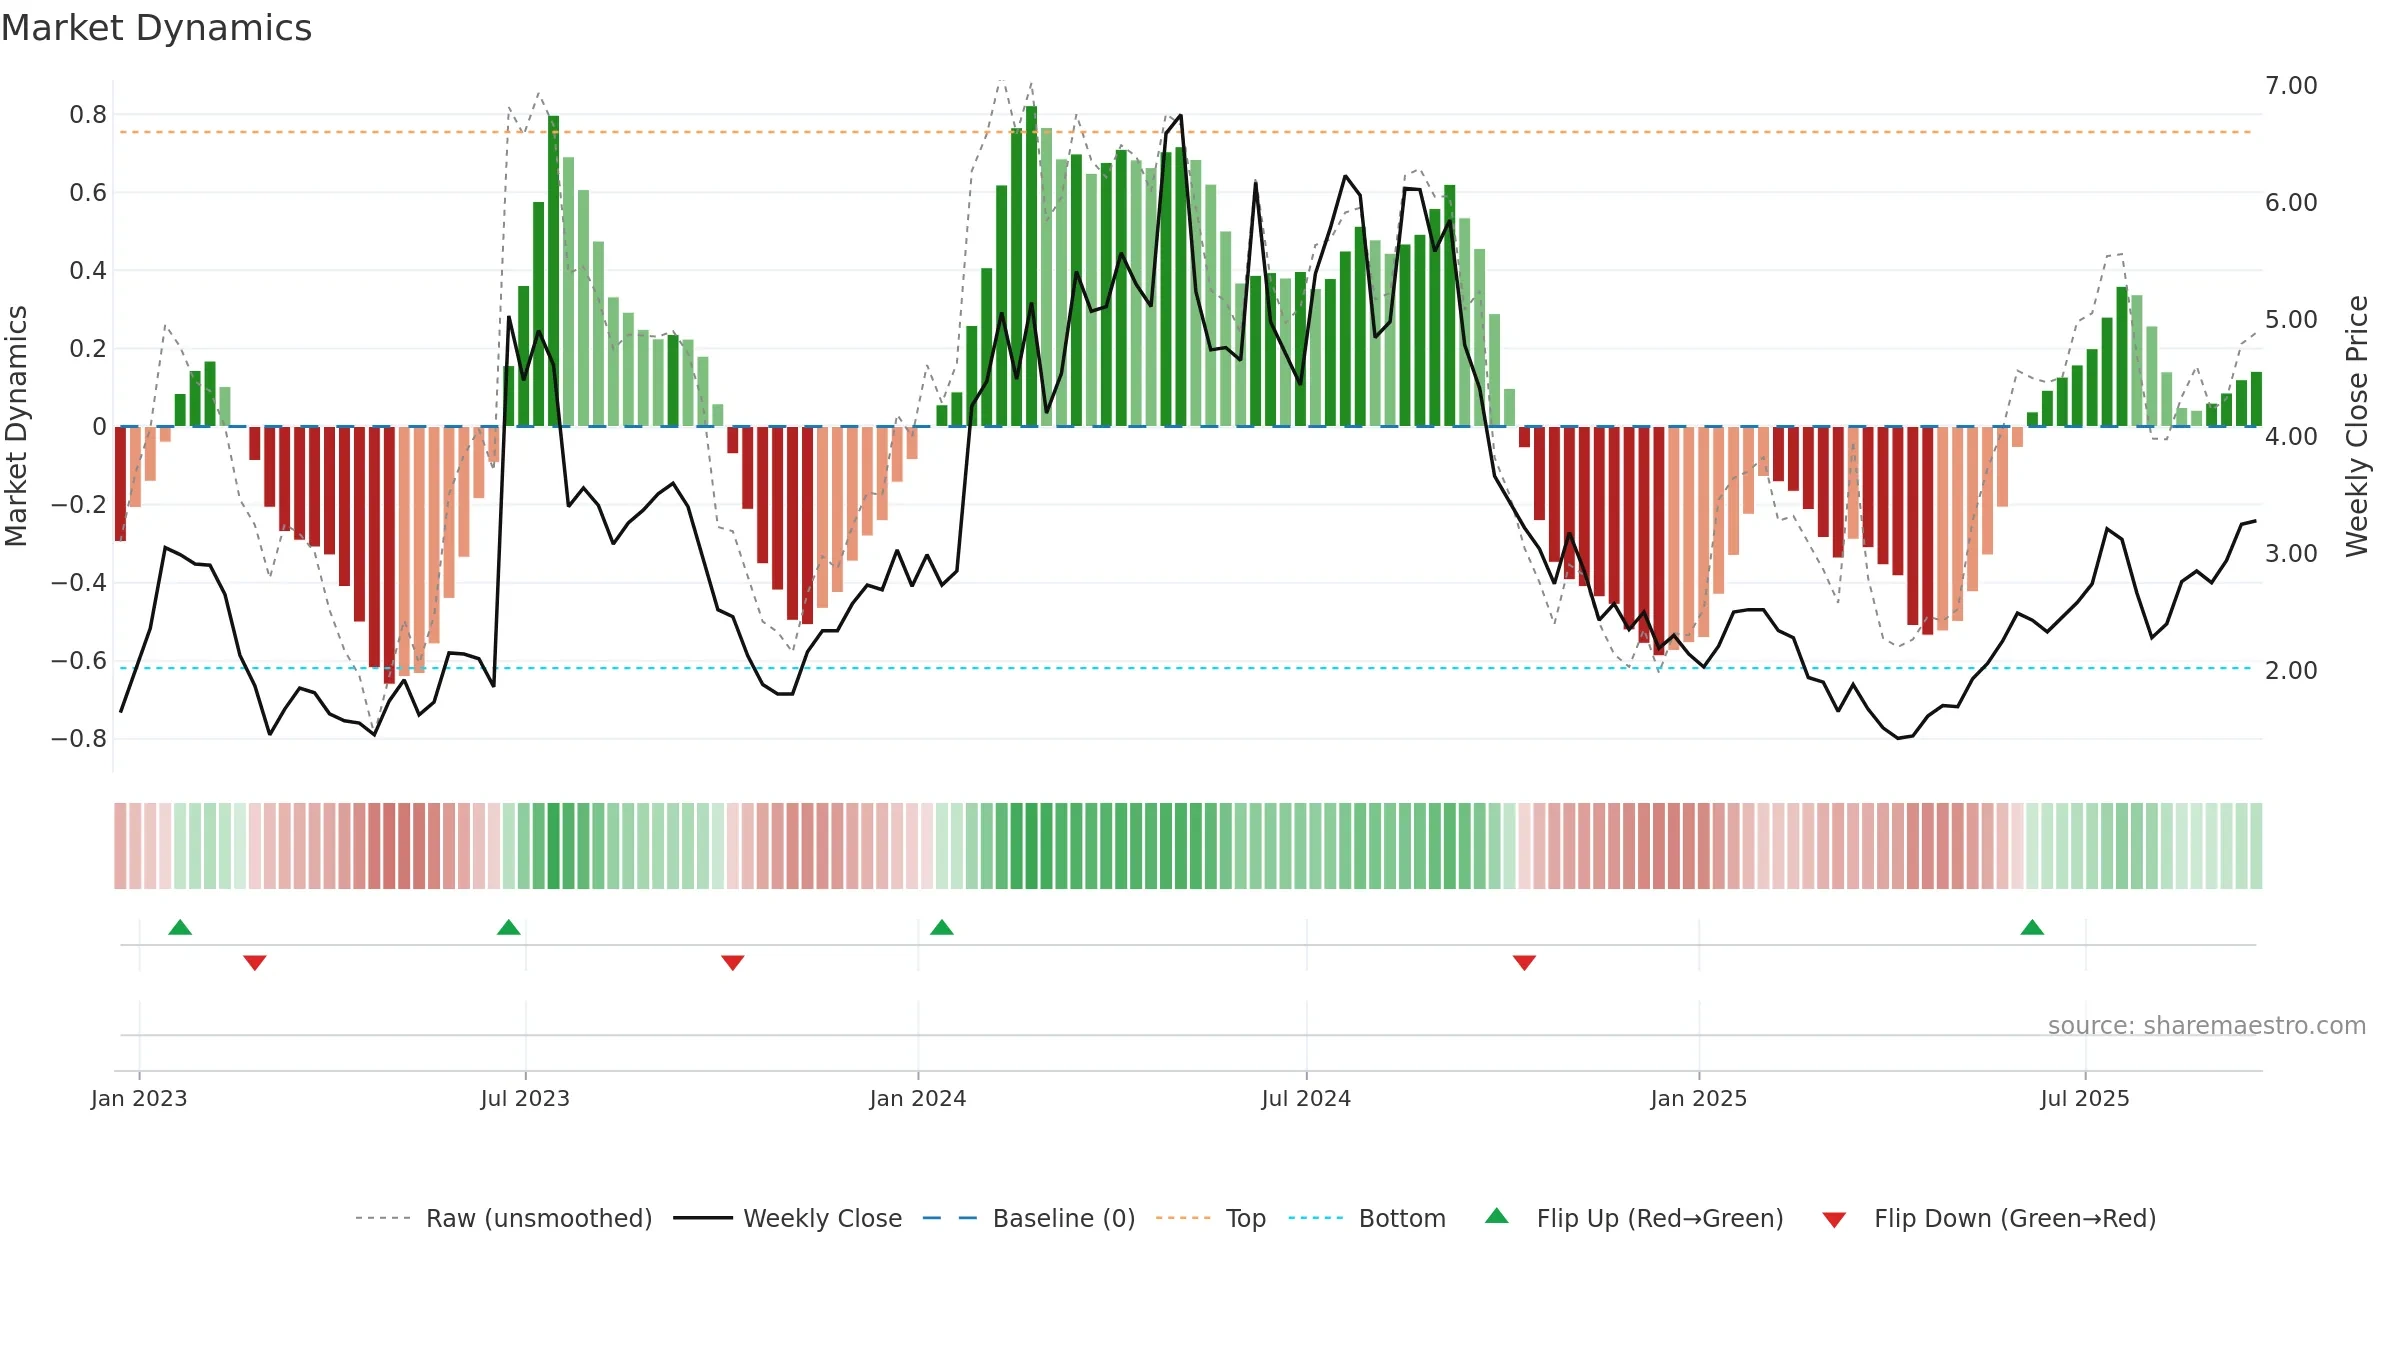Click the −0.2 left axis tick label

tap(78, 505)
